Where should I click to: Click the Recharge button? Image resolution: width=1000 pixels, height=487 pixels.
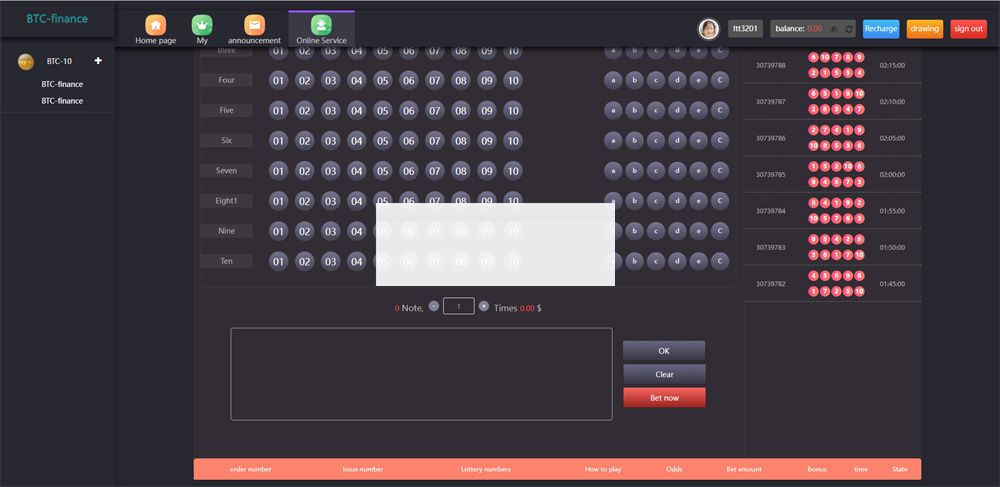[881, 29]
